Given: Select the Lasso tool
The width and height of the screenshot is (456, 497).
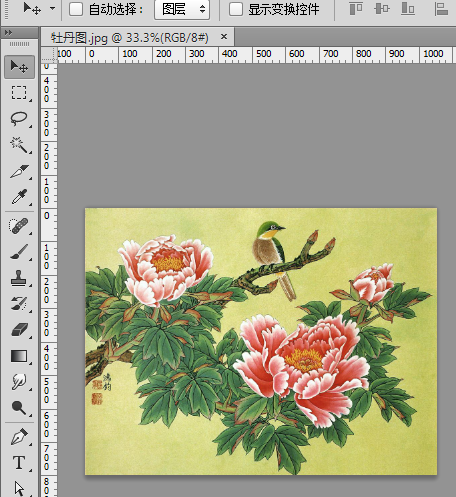Looking at the screenshot, I should (x=19, y=119).
